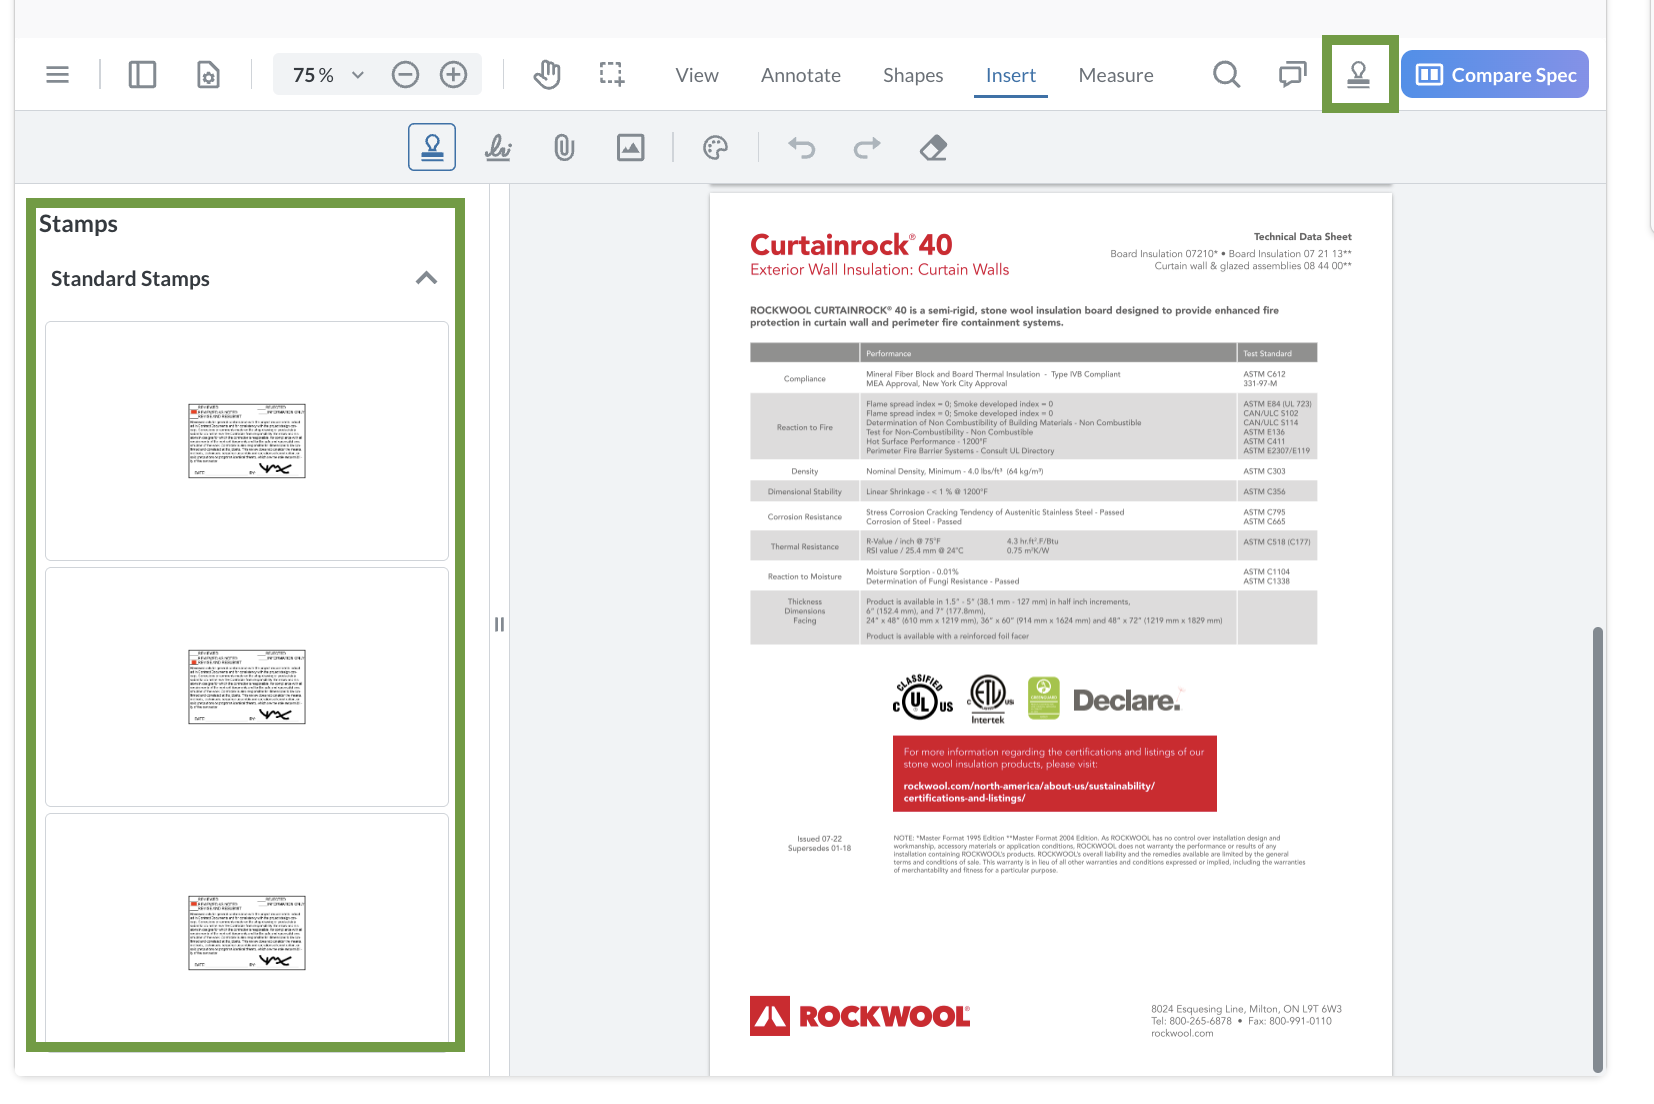Click the Reaction to Moisture row label
Viewport: 1654px width, 1104px height.
[805, 576]
